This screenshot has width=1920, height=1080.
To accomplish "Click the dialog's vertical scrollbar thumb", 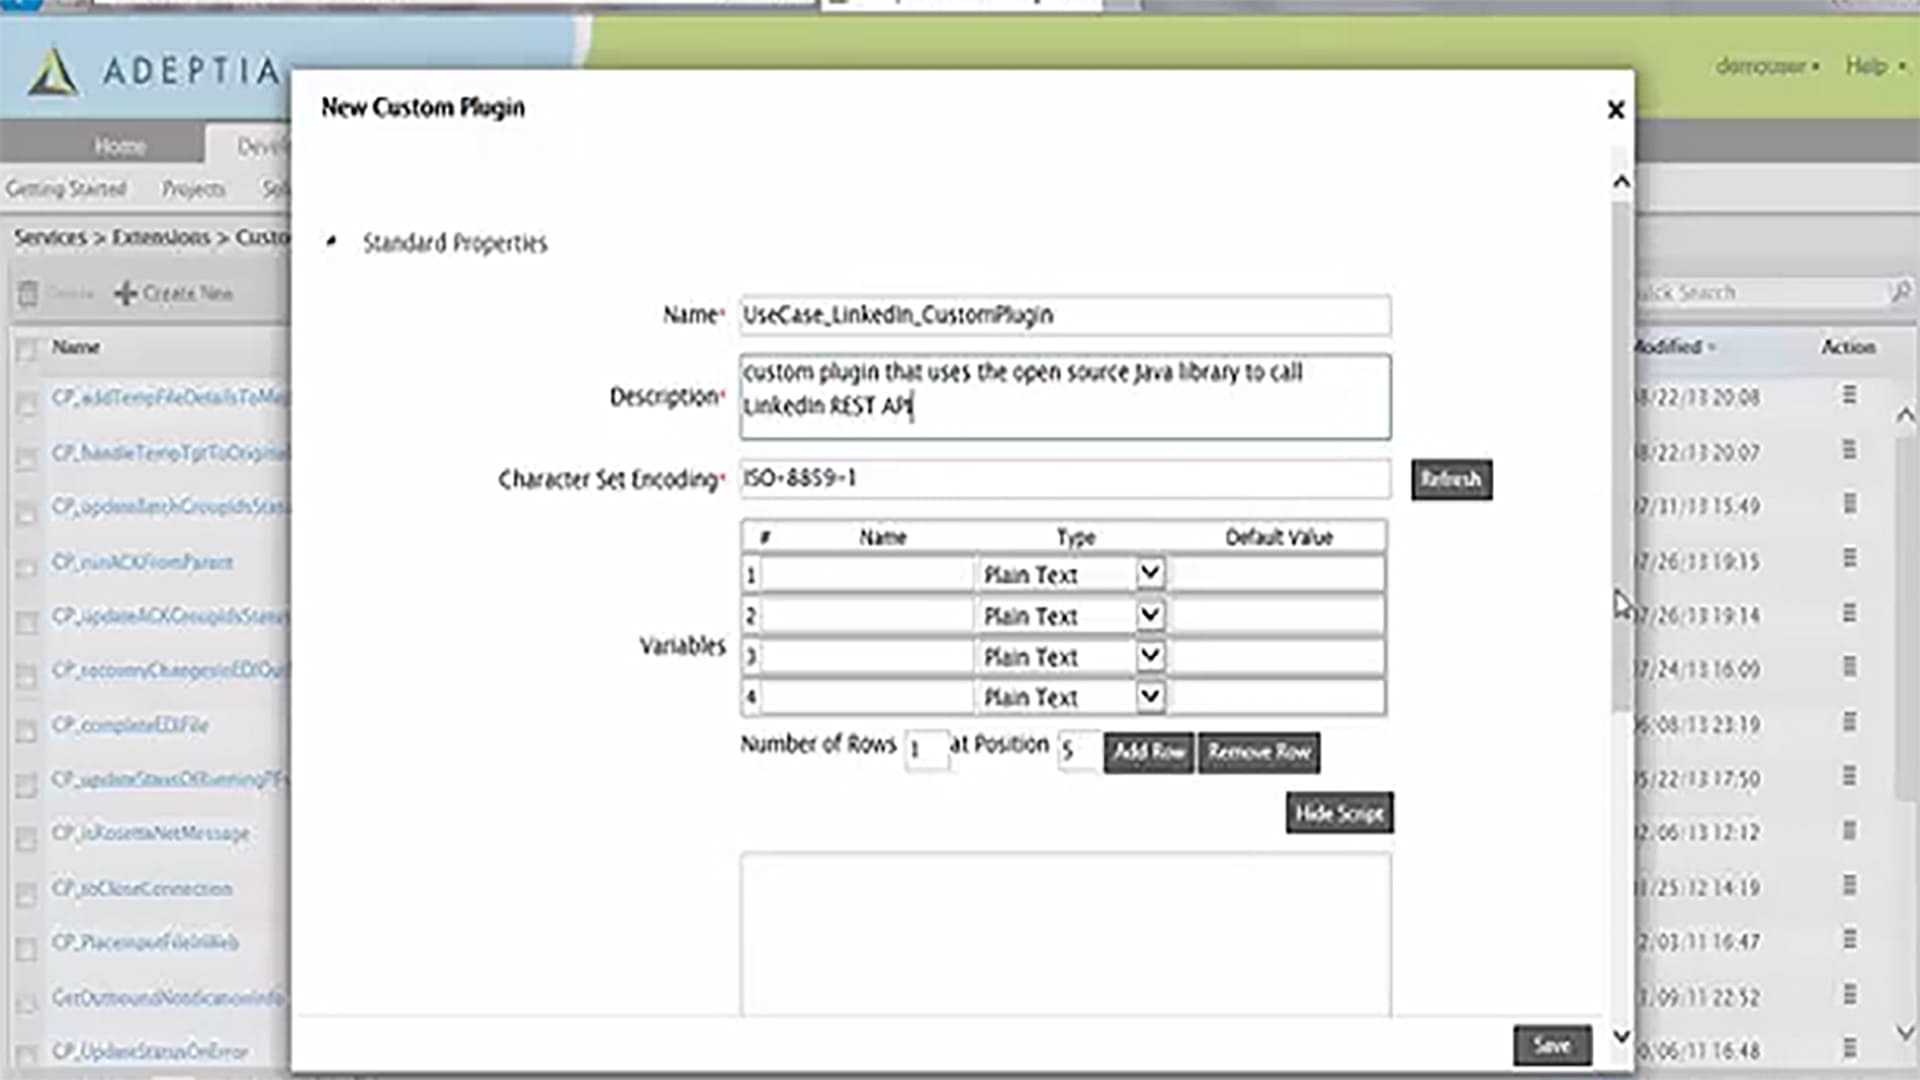I will tap(1621, 450).
